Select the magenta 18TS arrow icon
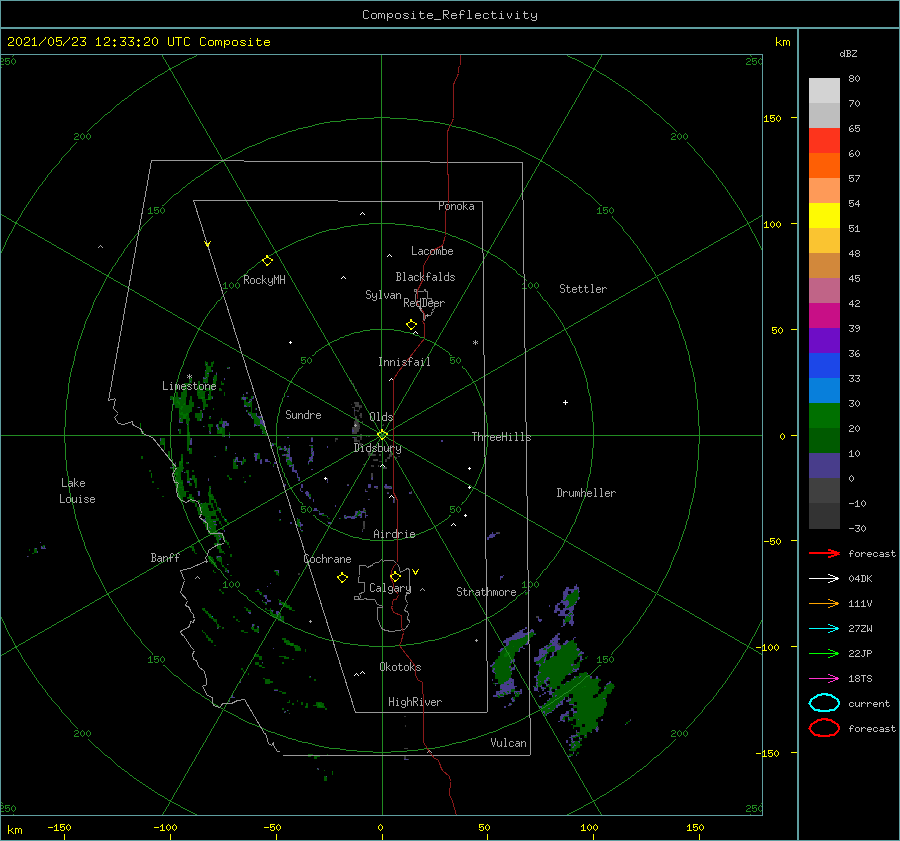 point(824,679)
